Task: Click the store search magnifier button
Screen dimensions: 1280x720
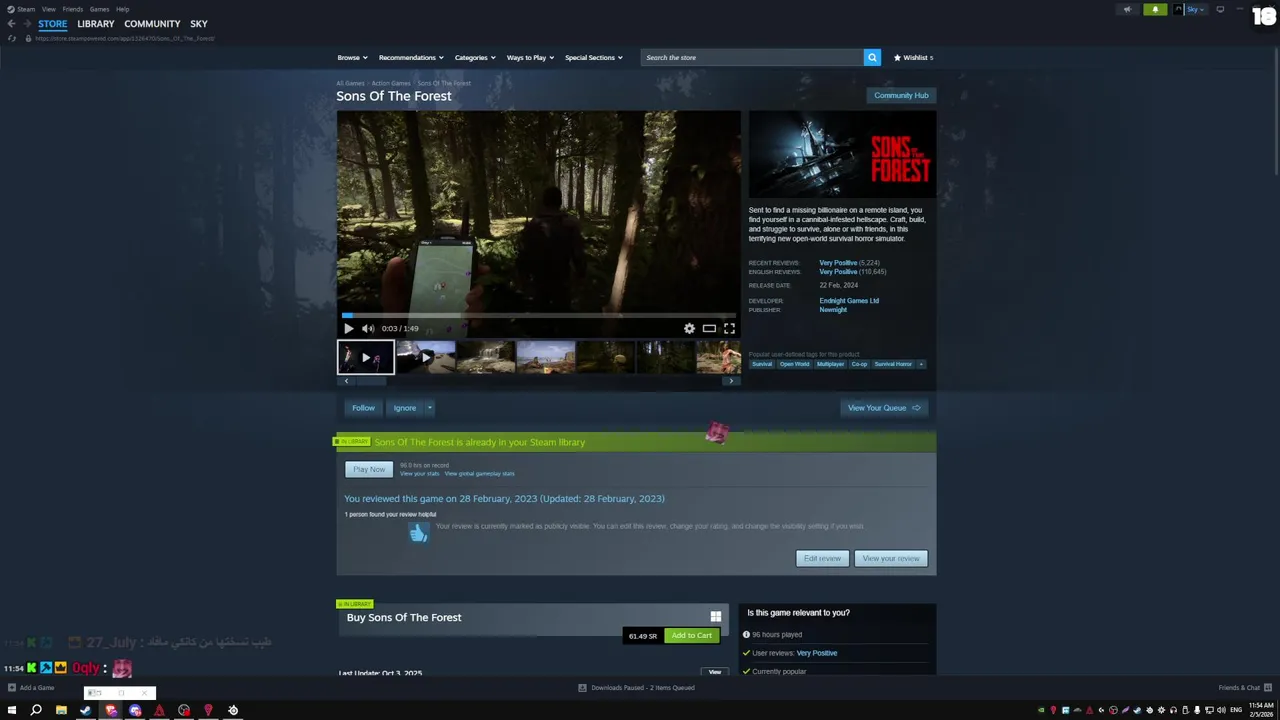Action: coord(872,57)
